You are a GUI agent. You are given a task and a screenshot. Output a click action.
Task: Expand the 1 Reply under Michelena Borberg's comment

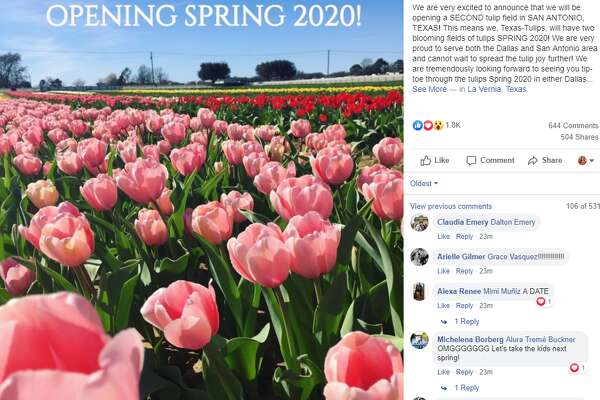click(x=466, y=388)
